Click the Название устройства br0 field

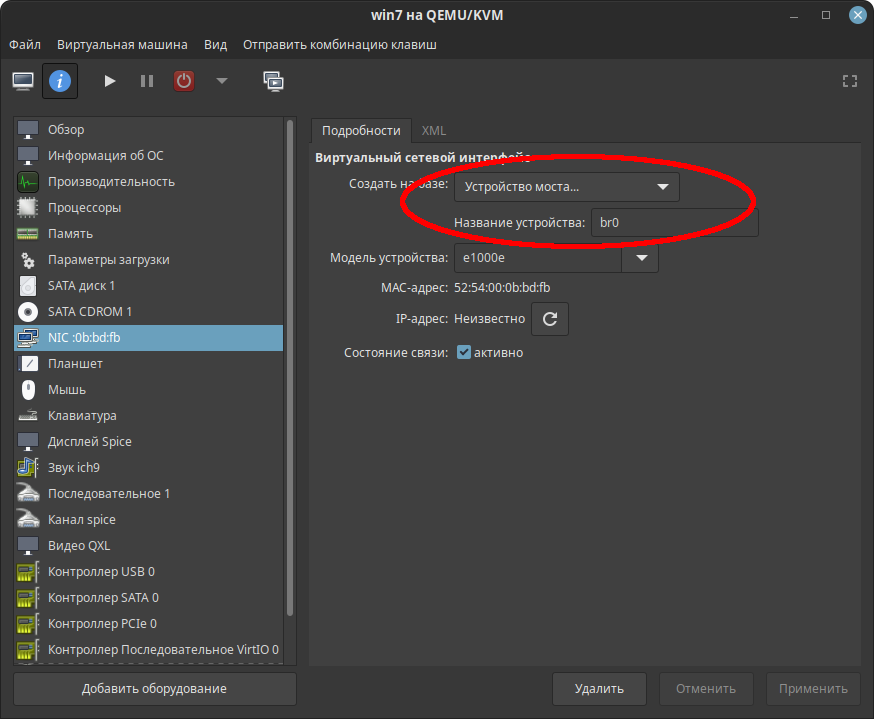pyautogui.click(x=674, y=222)
